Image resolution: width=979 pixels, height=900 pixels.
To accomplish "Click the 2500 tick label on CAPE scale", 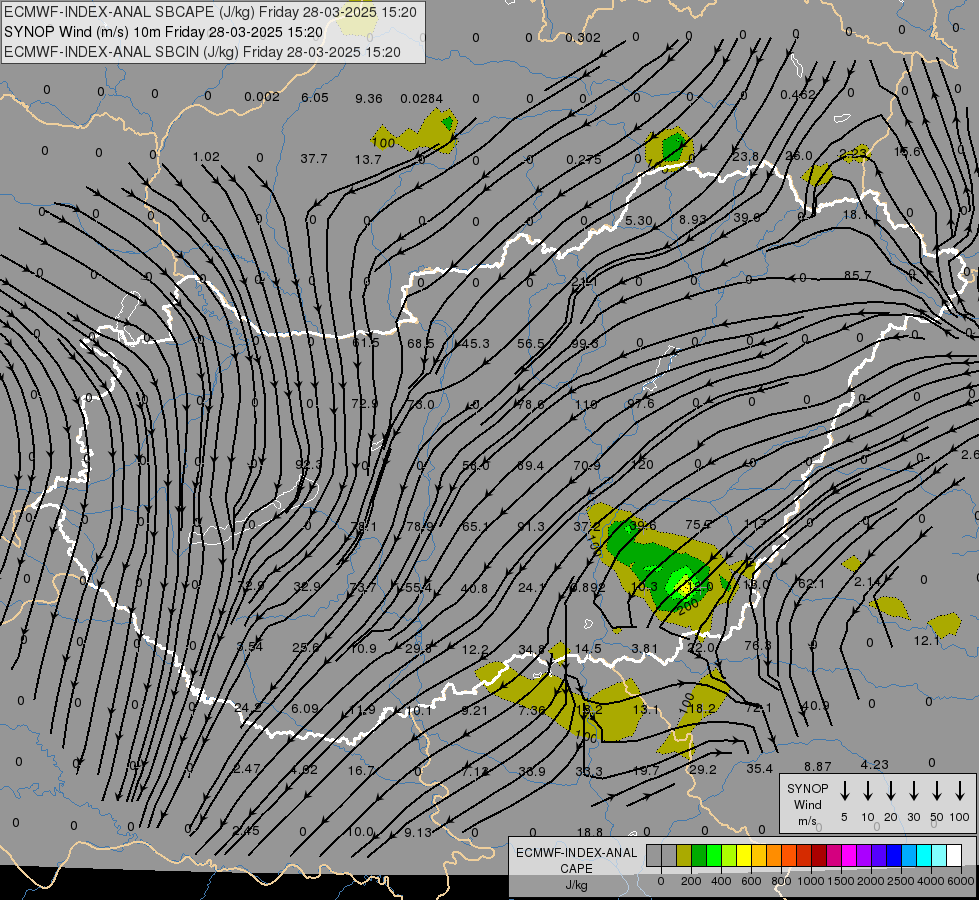I will click(x=900, y=881).
